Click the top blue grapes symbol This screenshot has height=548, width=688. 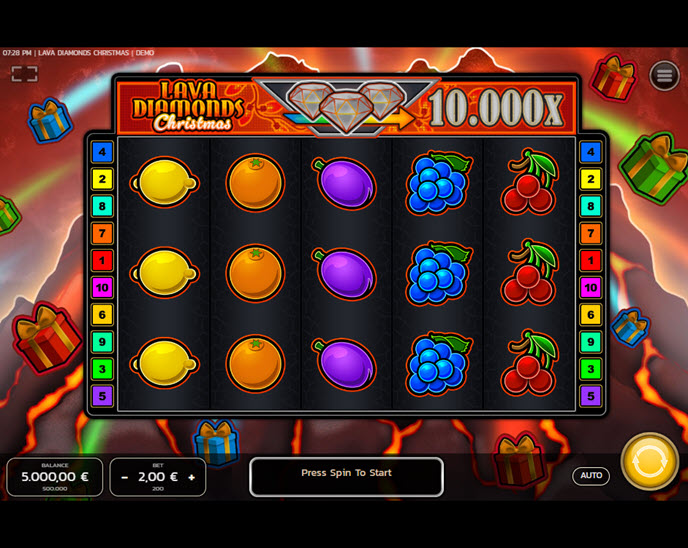(437, 183)
